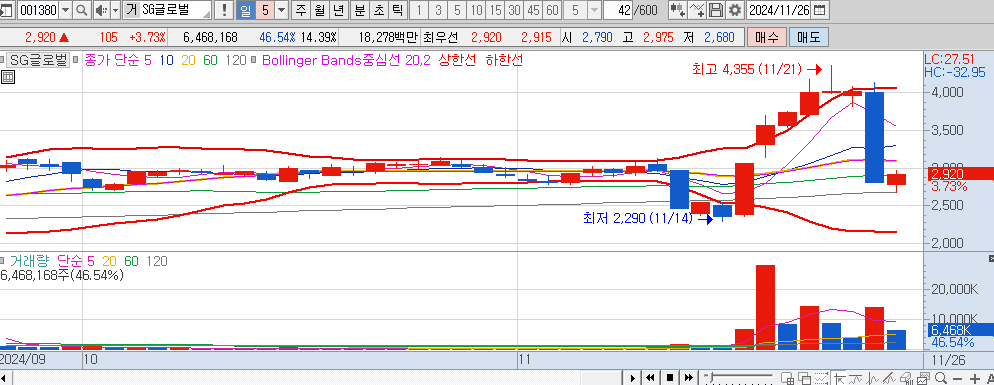Image resolution: width=994 pixels, height=385 pixels.
Task: Click the 종가 단순 moving average label
Action: [112, 61]
